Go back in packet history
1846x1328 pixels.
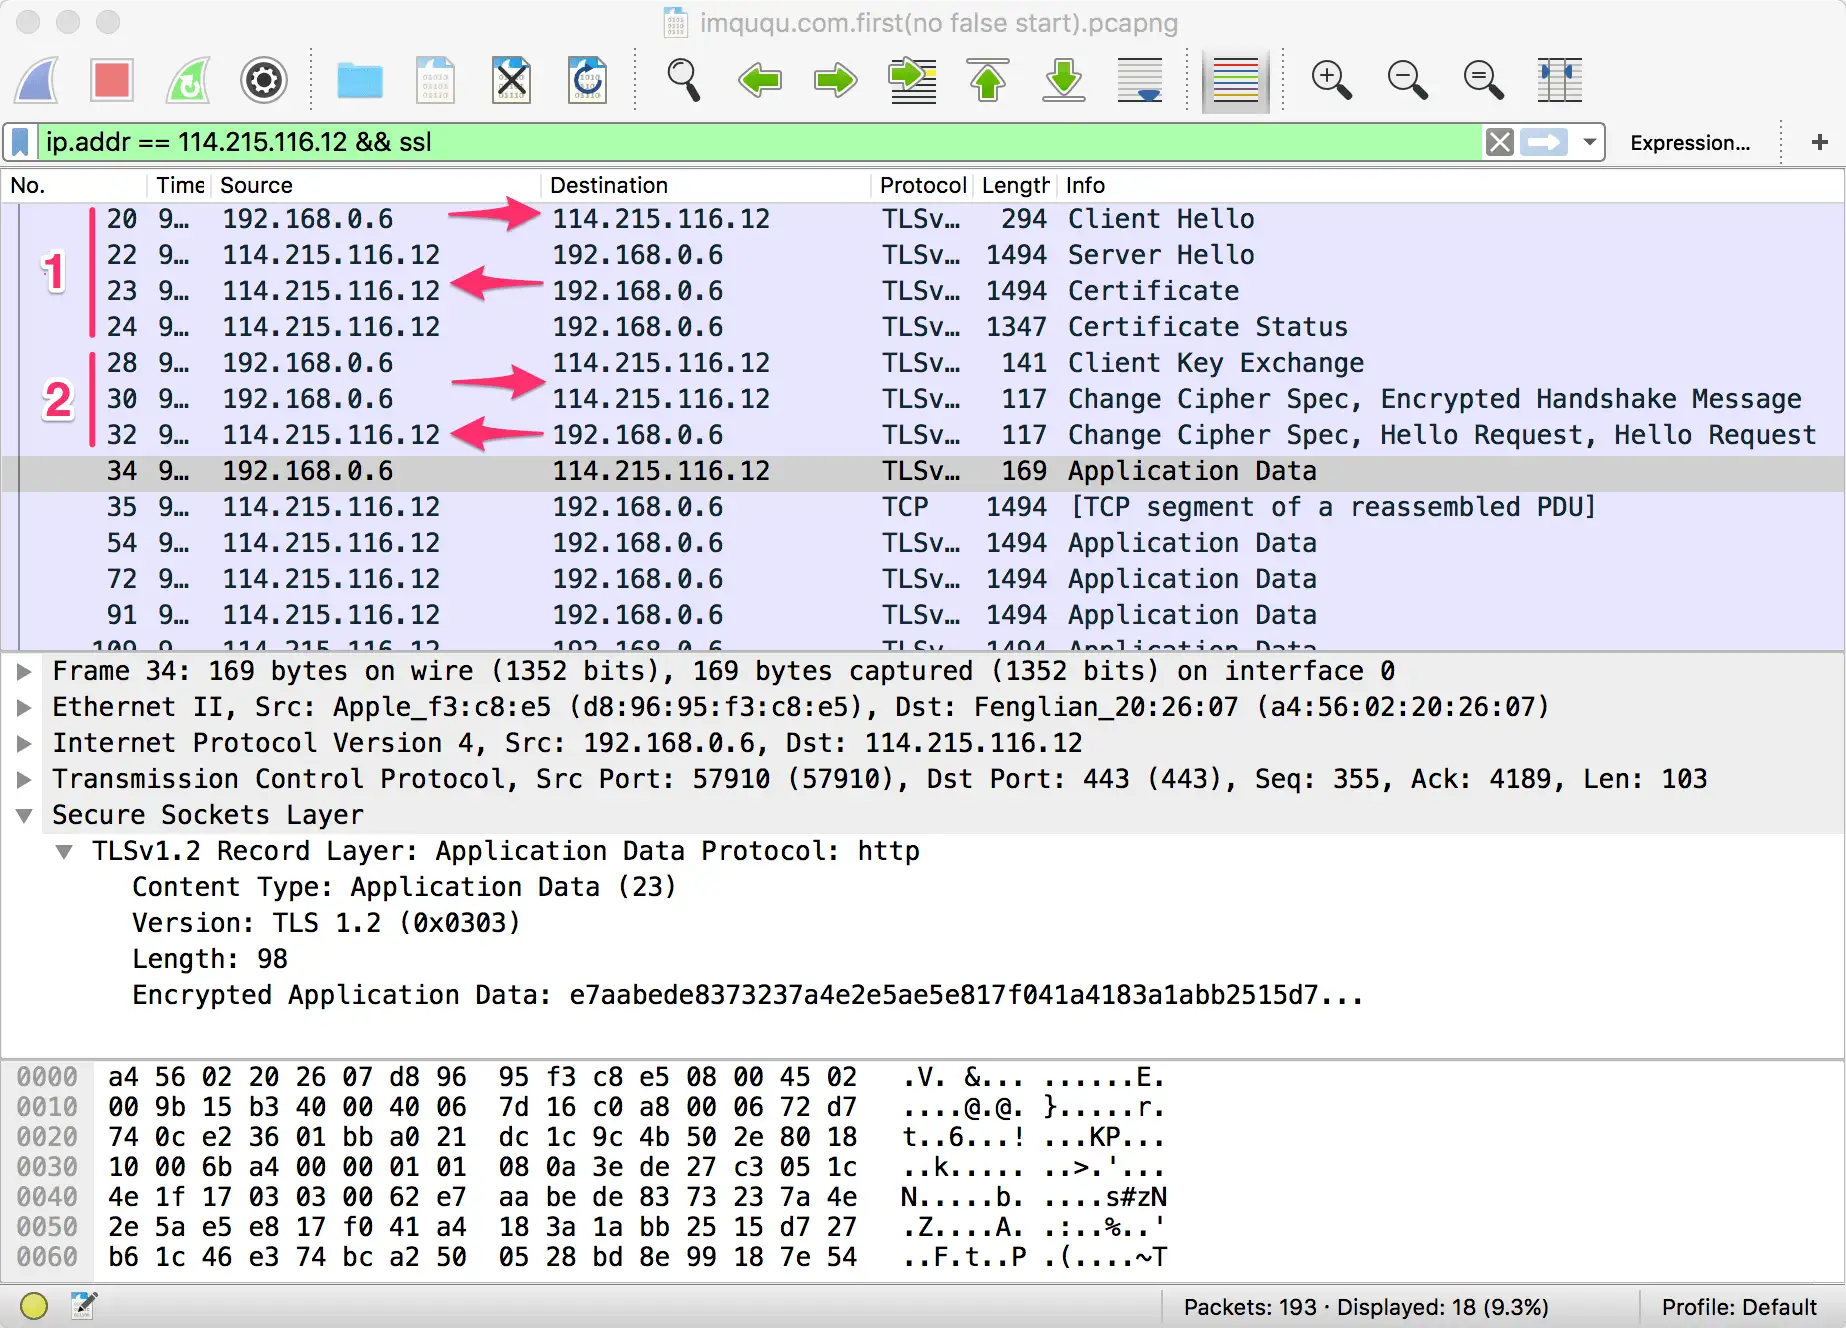pyautogui.click(x=760, y=80)
